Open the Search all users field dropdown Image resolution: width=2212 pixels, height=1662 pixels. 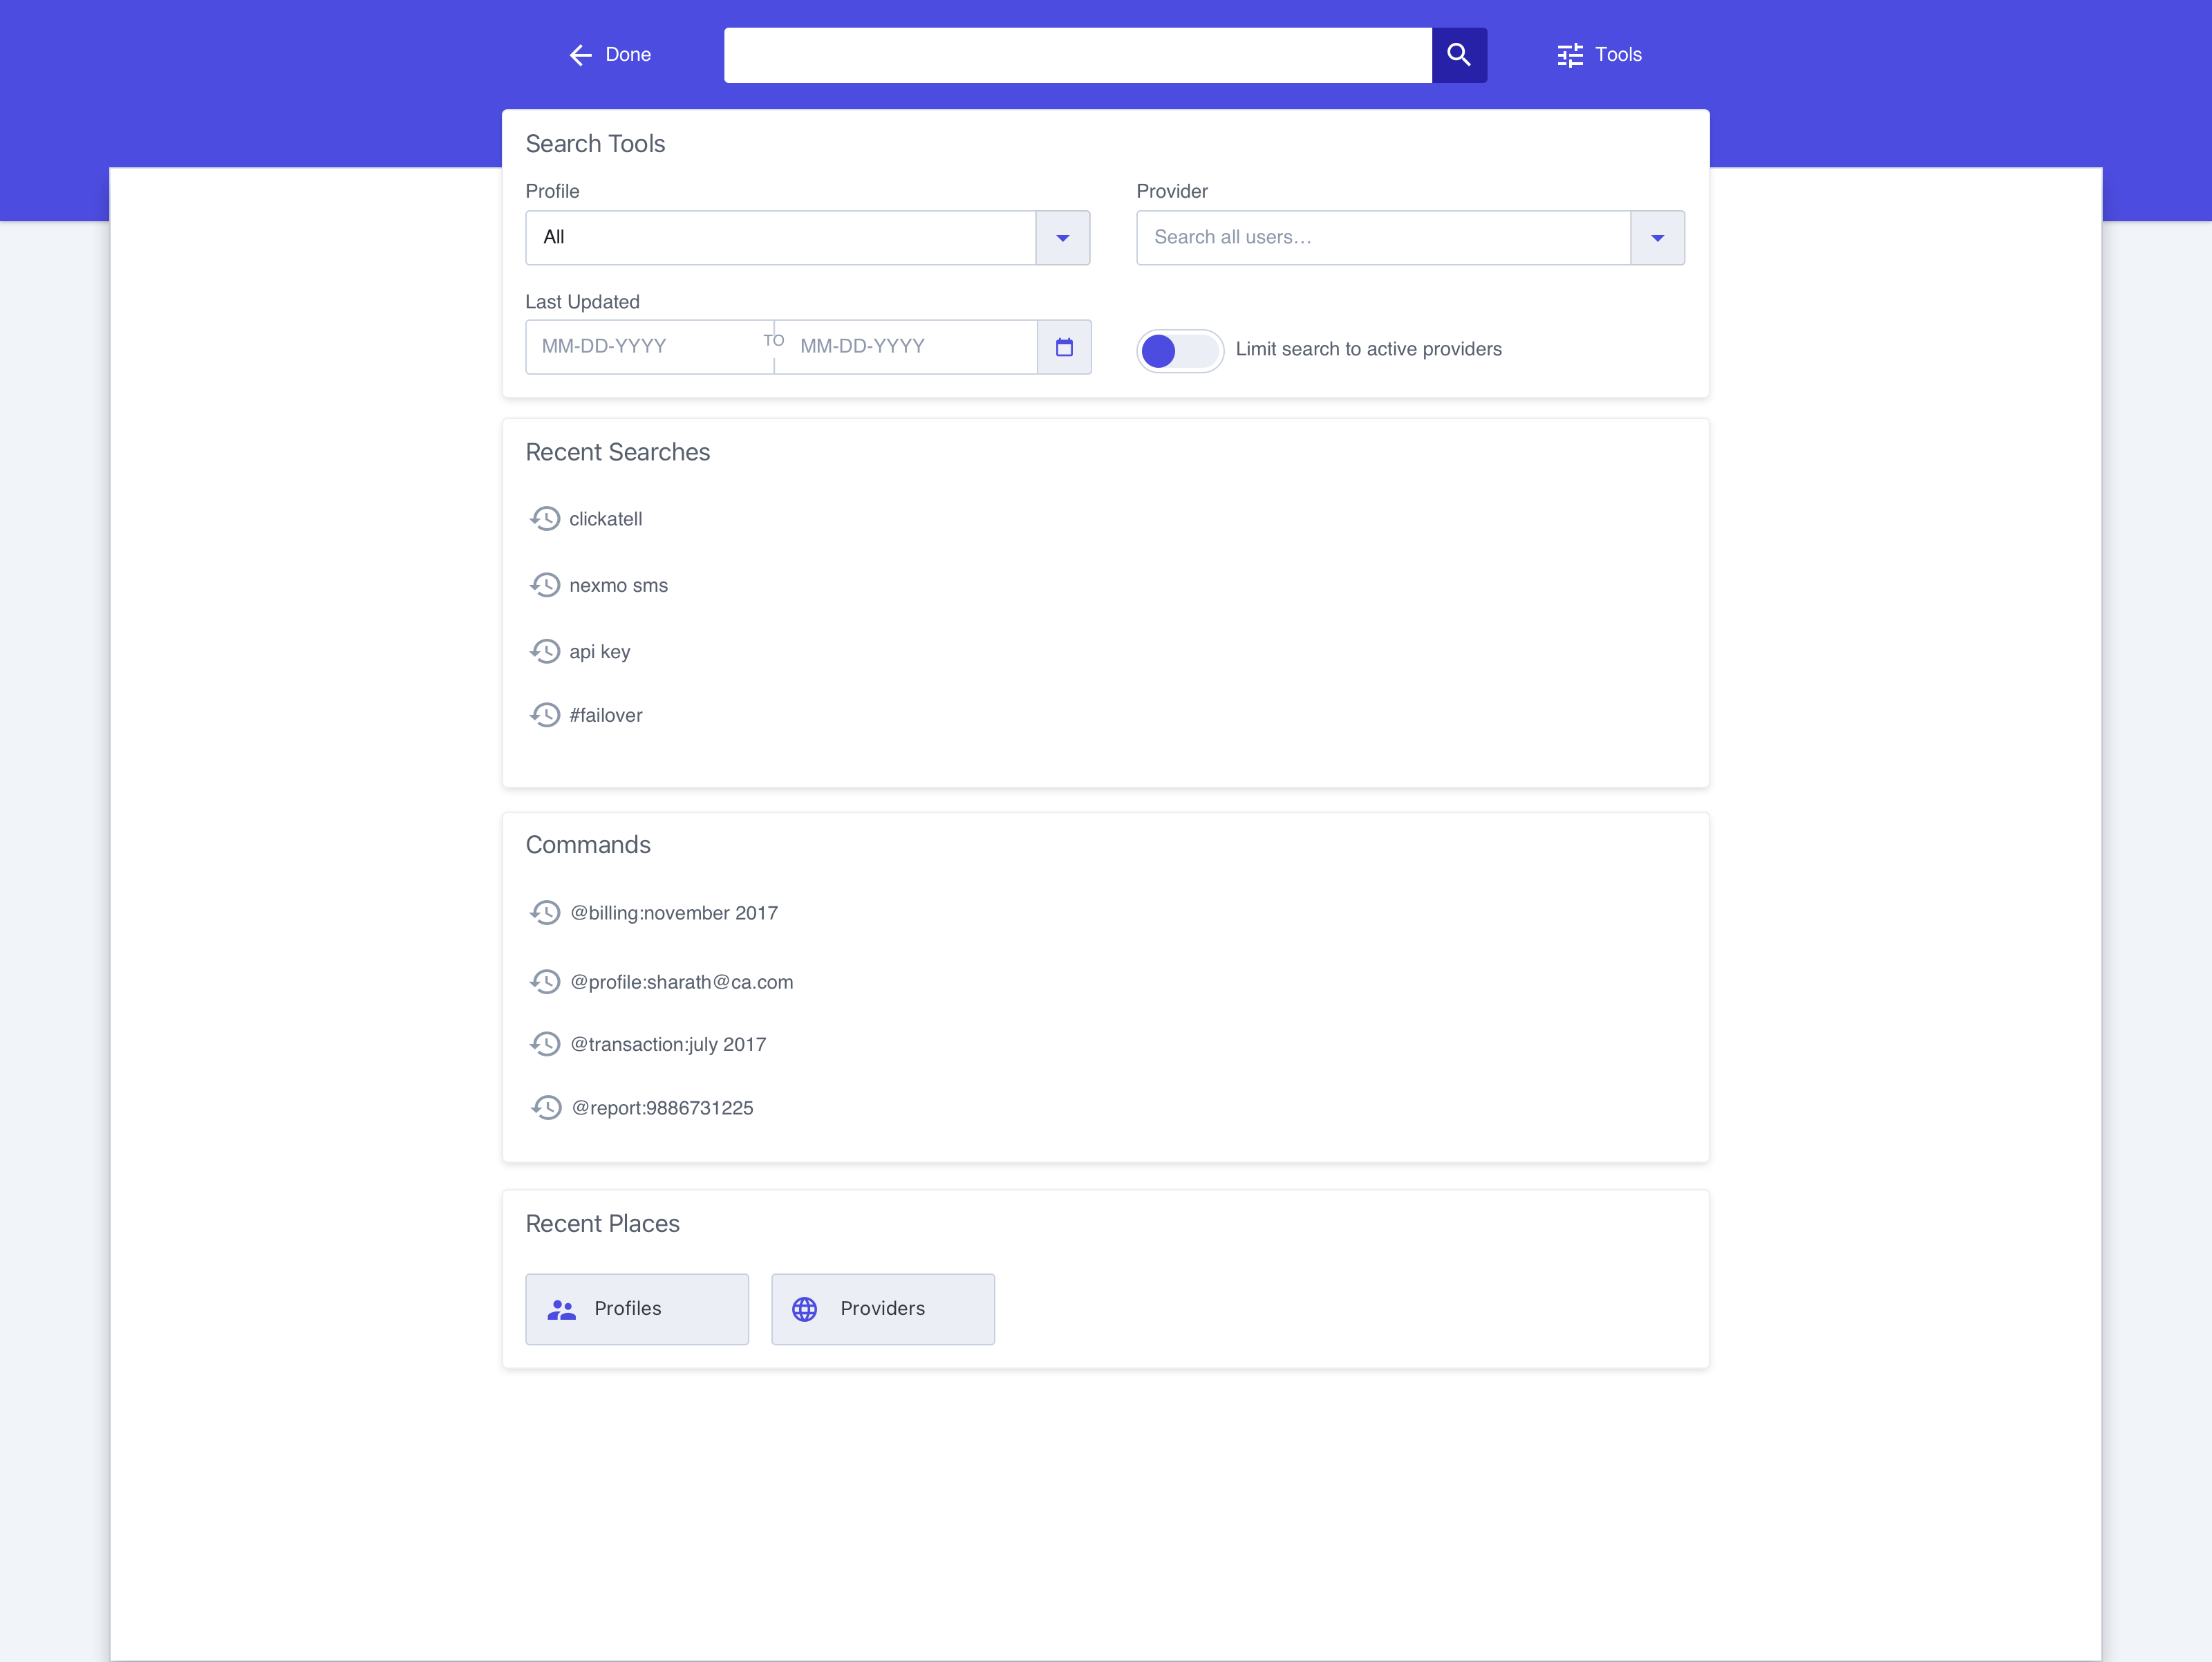(x=1380, y=238)
